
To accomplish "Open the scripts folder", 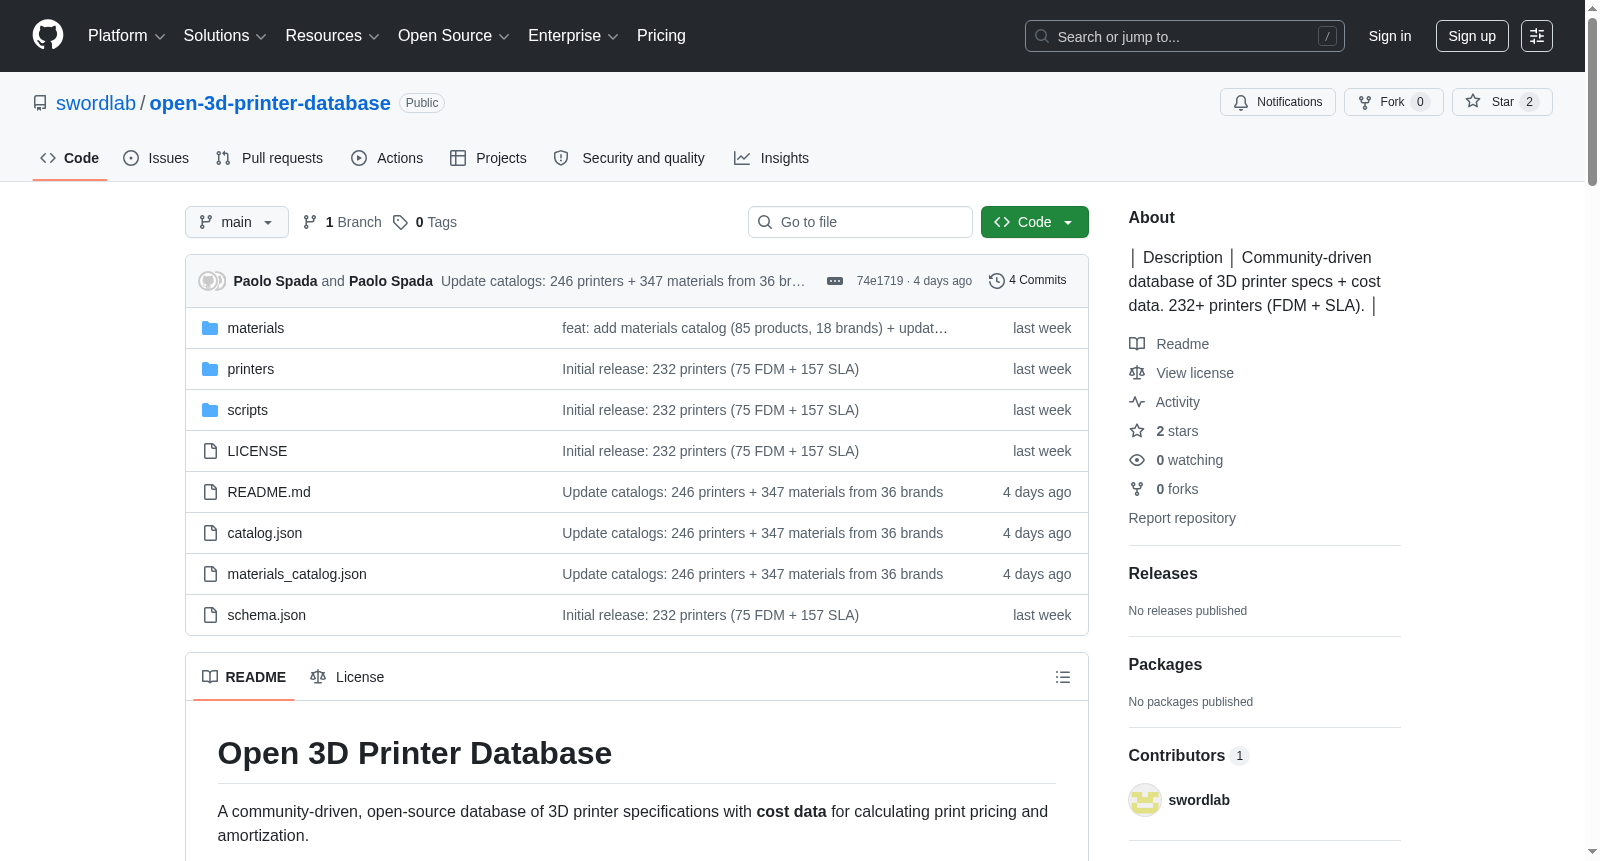I will (247, 410).
